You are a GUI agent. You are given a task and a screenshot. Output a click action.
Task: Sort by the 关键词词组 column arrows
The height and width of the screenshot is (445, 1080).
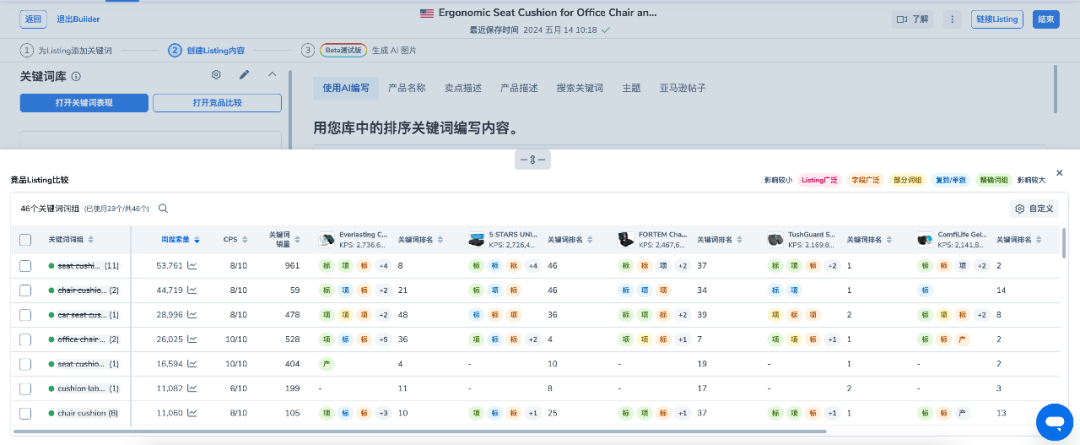point(91,240)
